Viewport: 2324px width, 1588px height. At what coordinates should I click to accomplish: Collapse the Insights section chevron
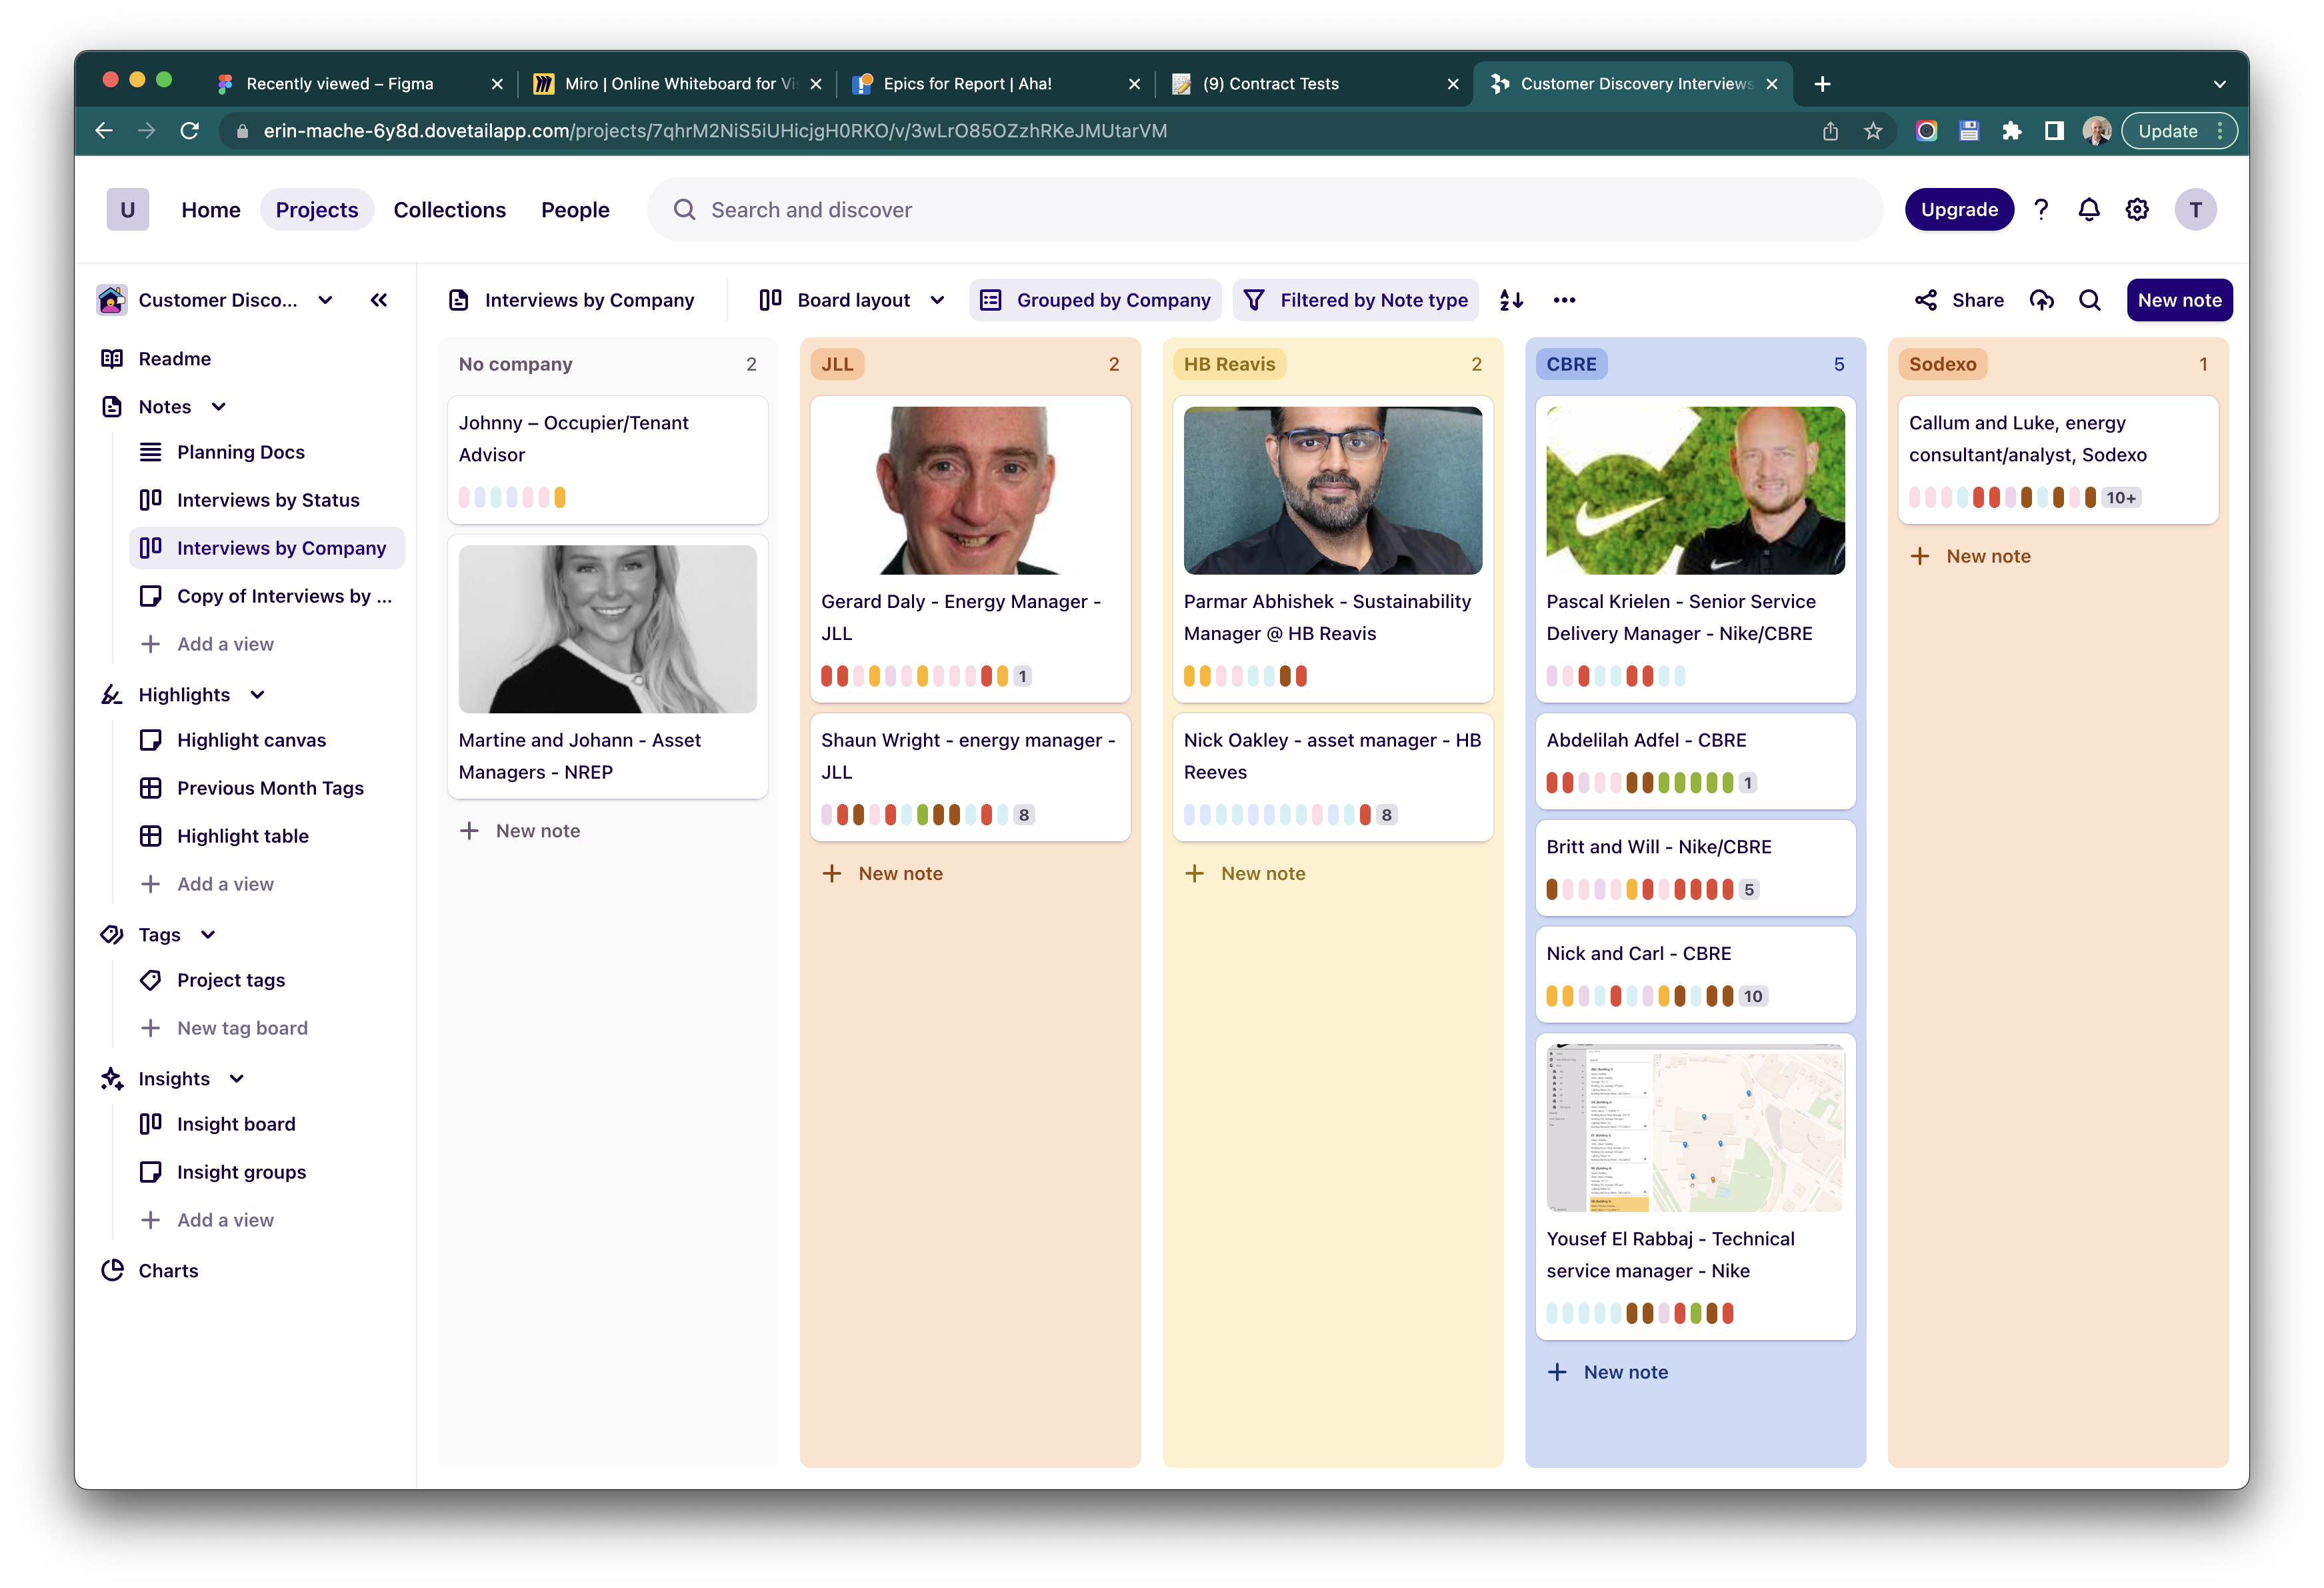pos(237,1078)
